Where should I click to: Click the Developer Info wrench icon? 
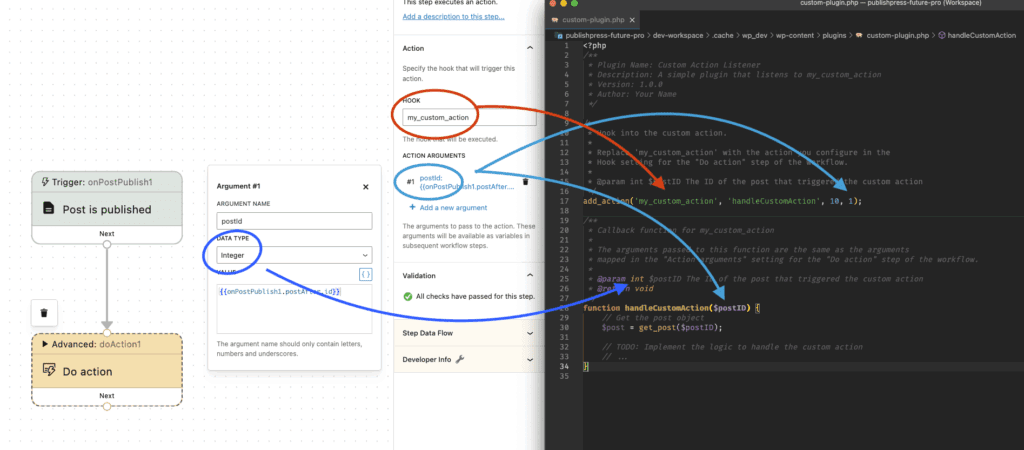click(461, 359)
